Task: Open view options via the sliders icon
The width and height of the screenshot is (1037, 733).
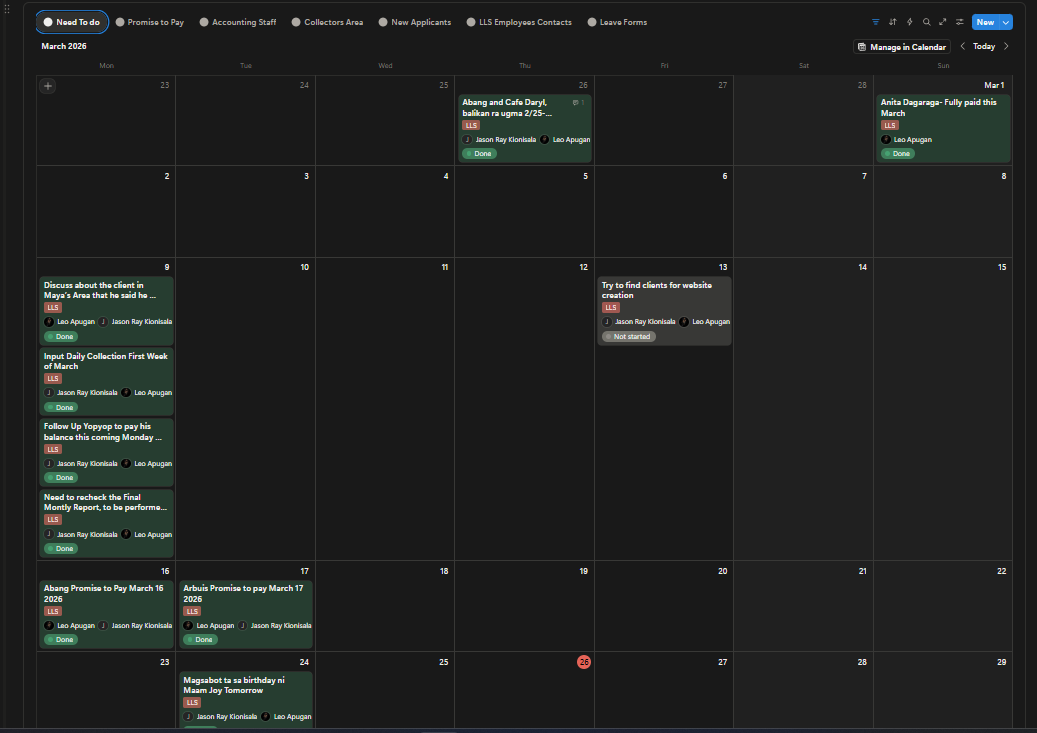Action: [x=961, y=22]
